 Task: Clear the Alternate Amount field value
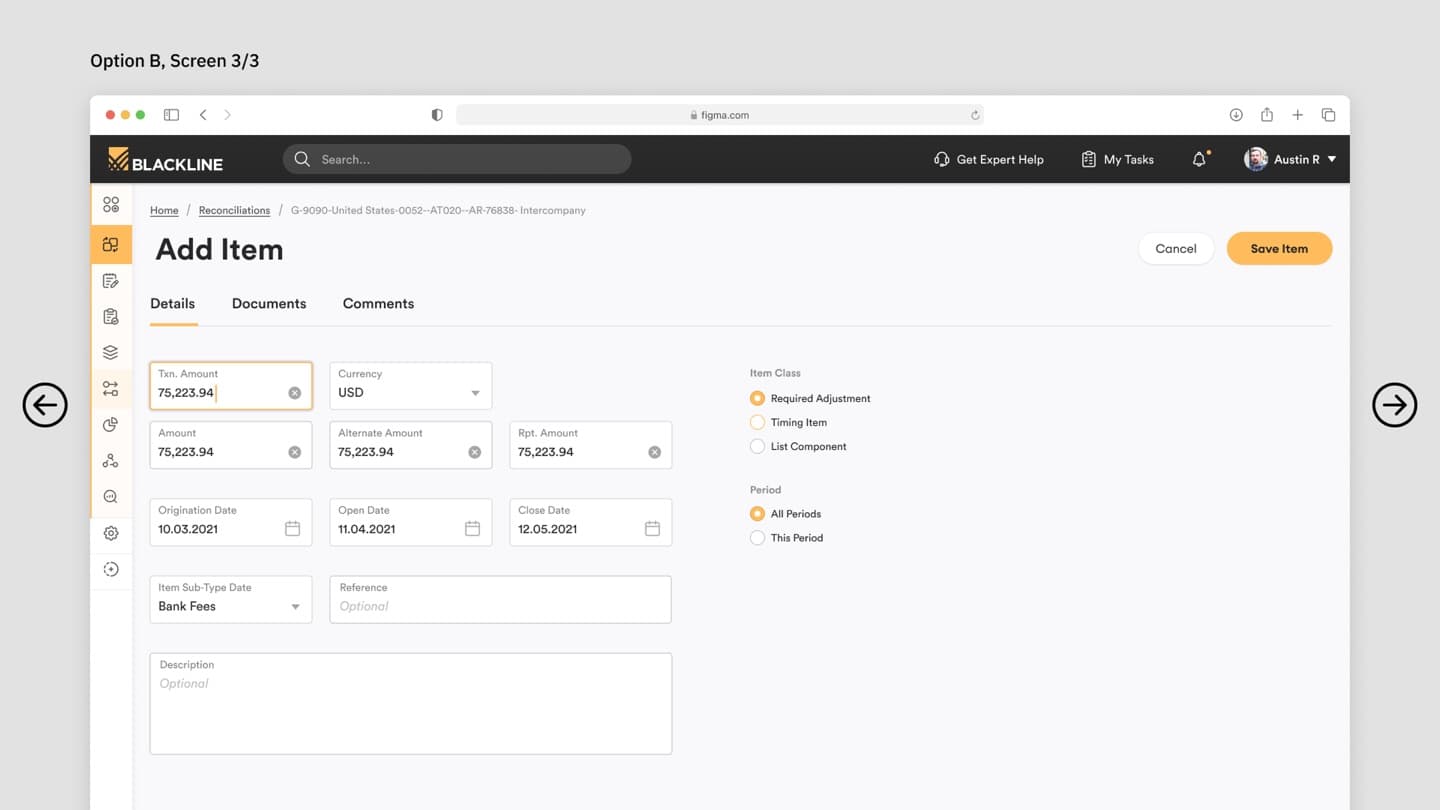coord(475,452)
